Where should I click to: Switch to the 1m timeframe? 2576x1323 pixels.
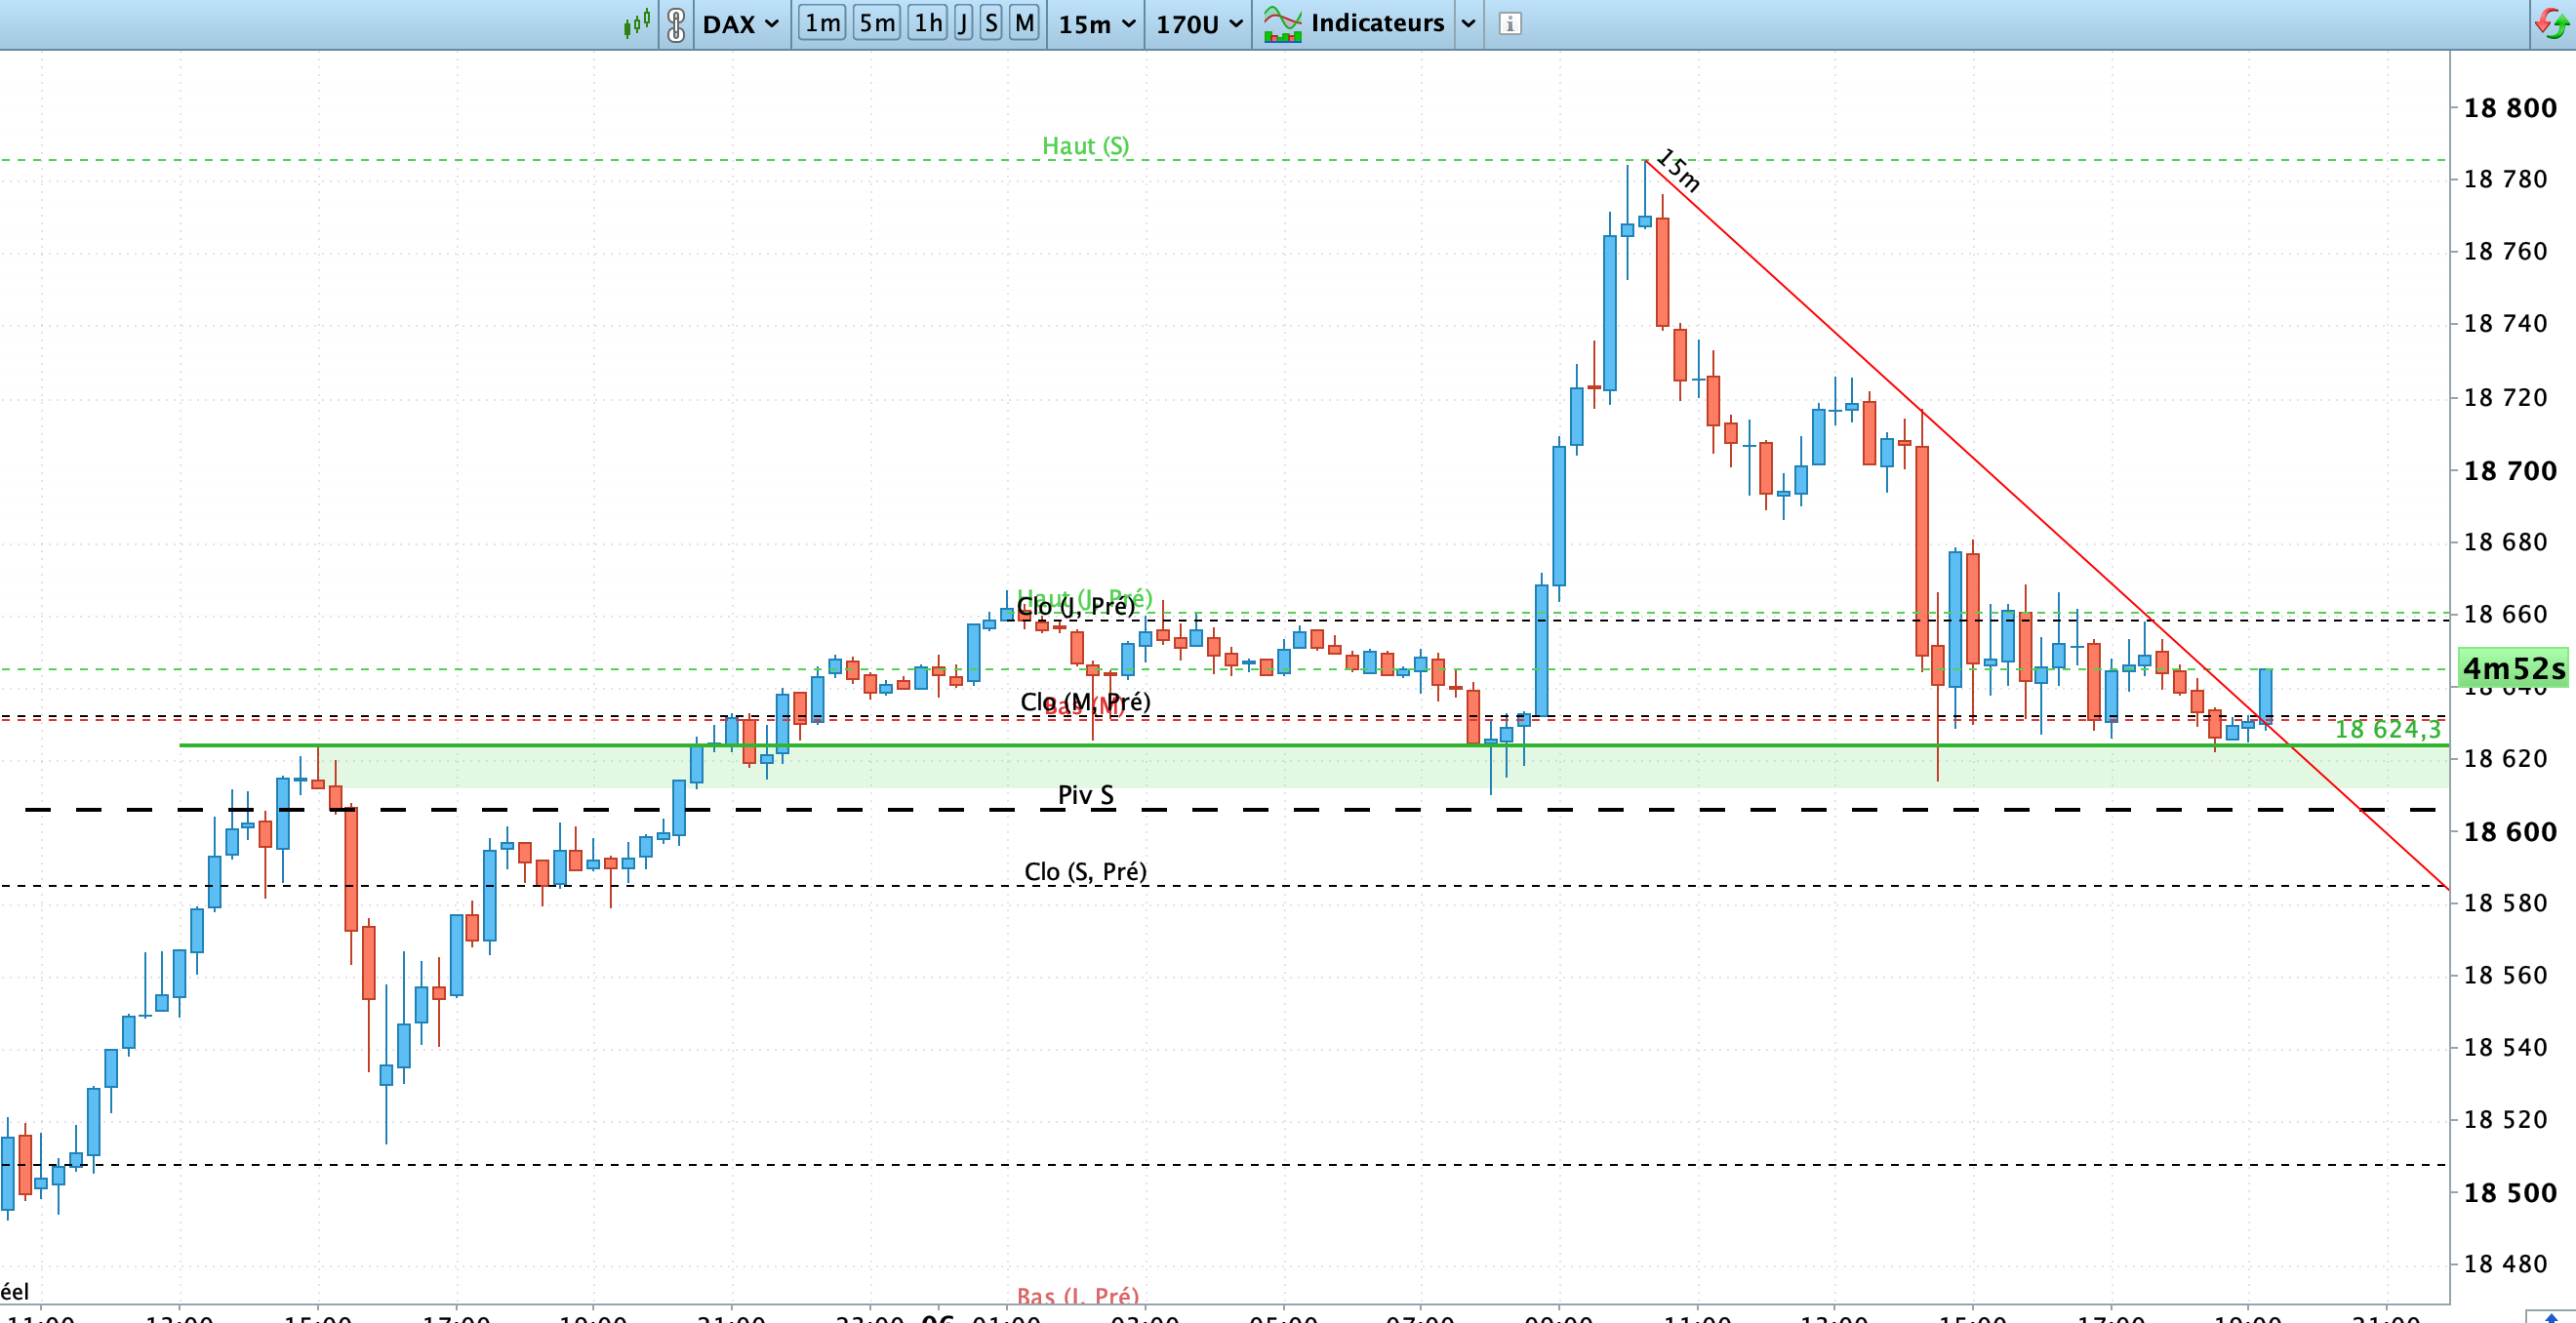822,23
